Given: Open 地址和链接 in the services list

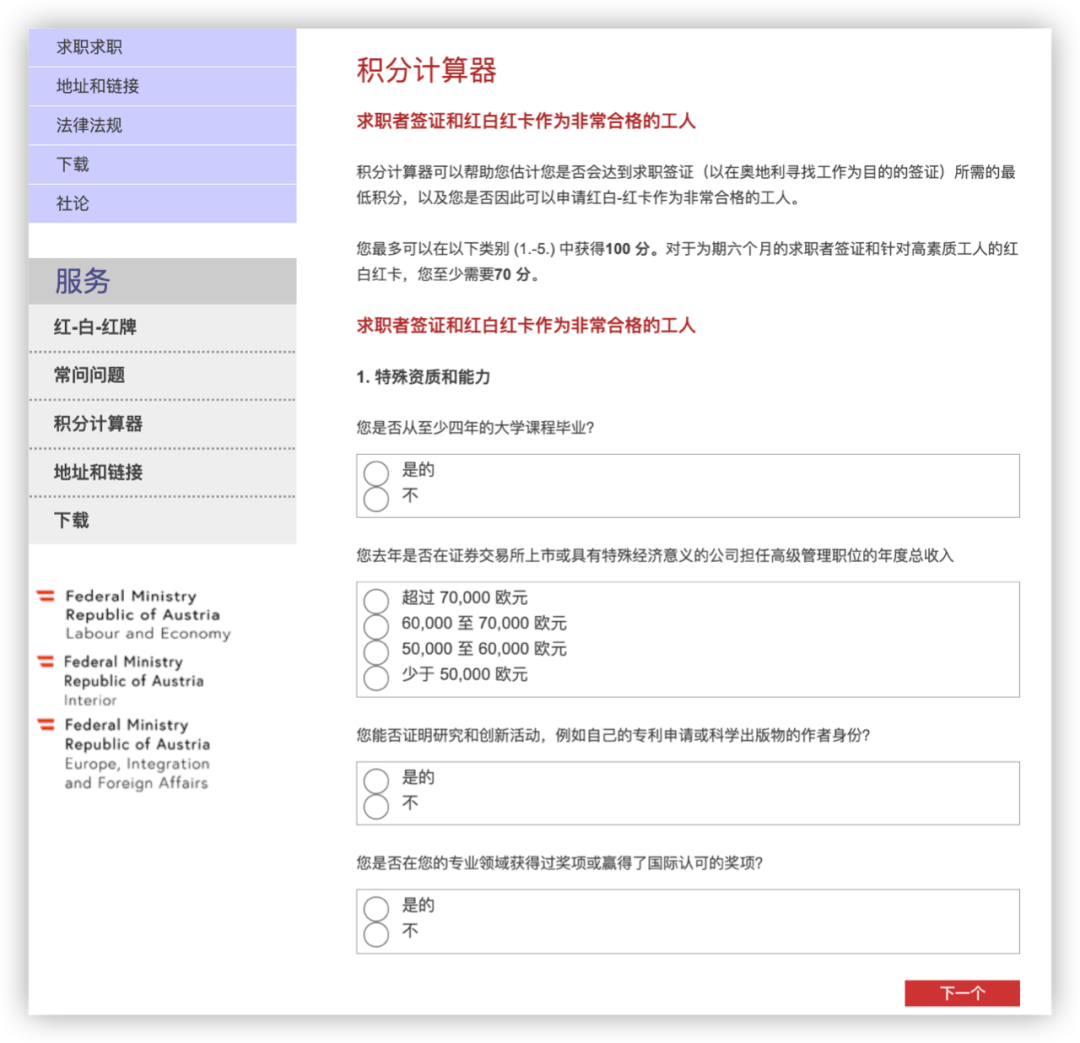Looking at the screenshot, I should [x=162, y=472].
